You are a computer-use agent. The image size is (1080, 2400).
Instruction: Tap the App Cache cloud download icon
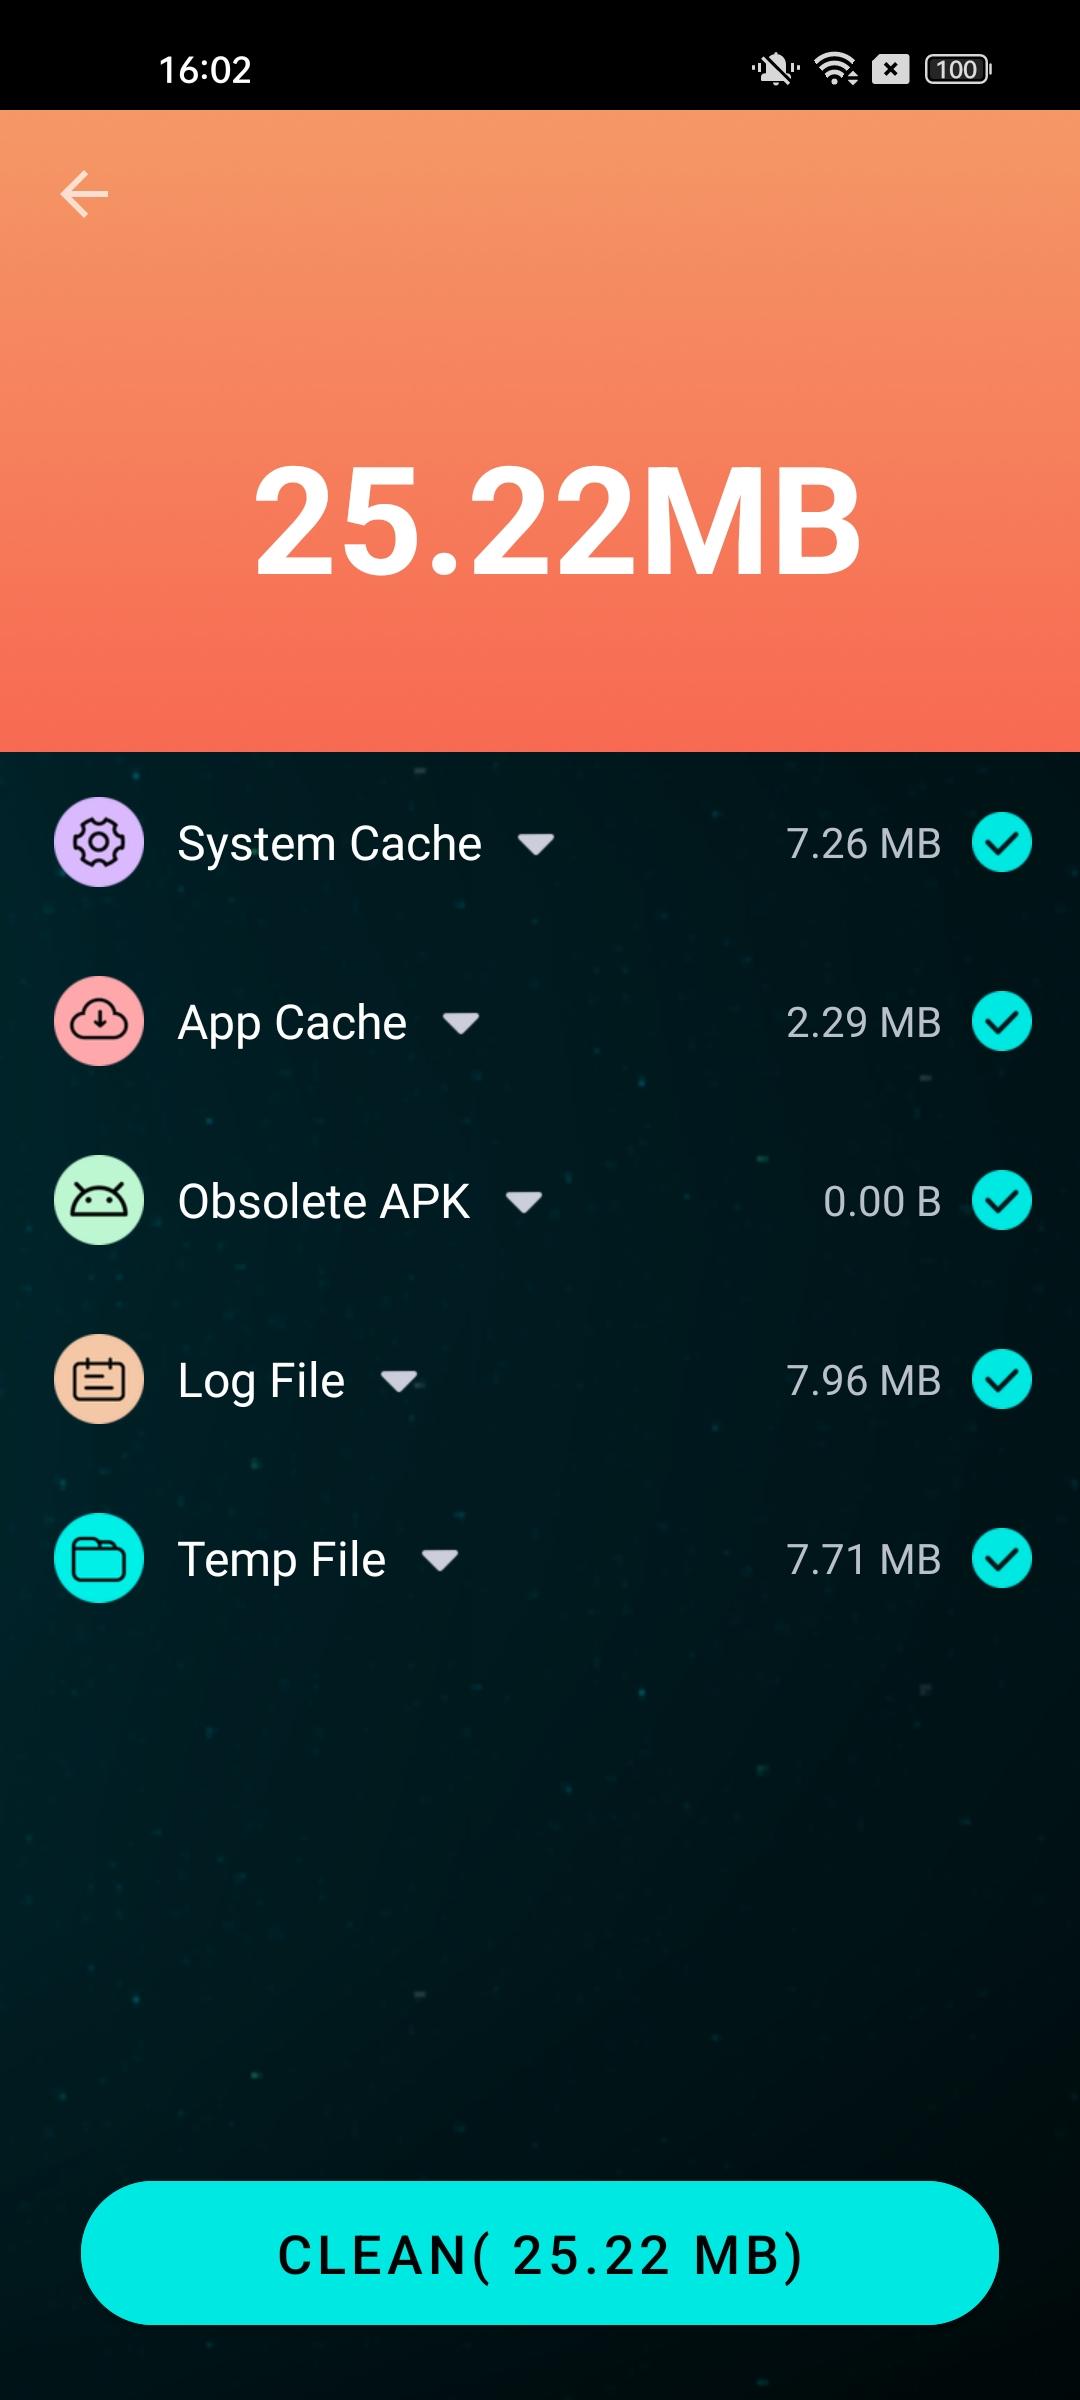click(x=98, y=1021)
